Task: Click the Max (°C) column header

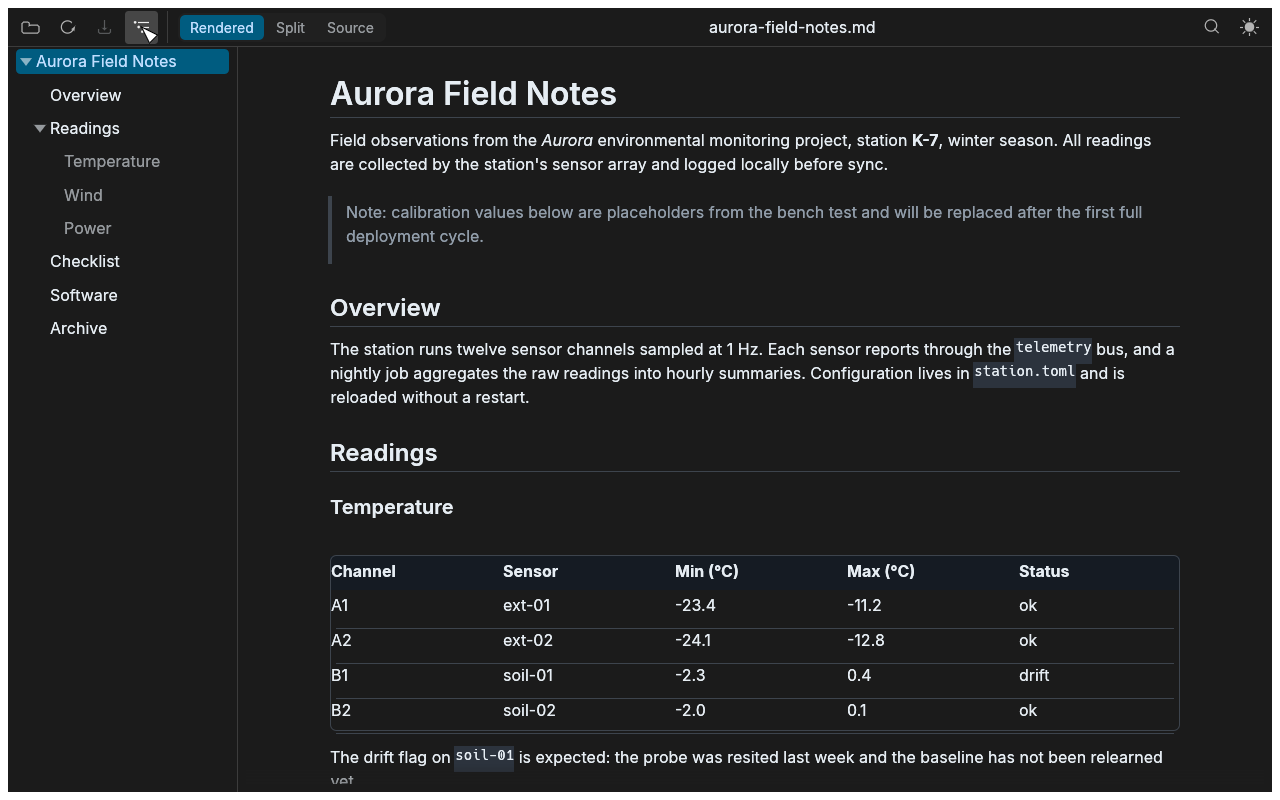Action: (x=881, y=571)
